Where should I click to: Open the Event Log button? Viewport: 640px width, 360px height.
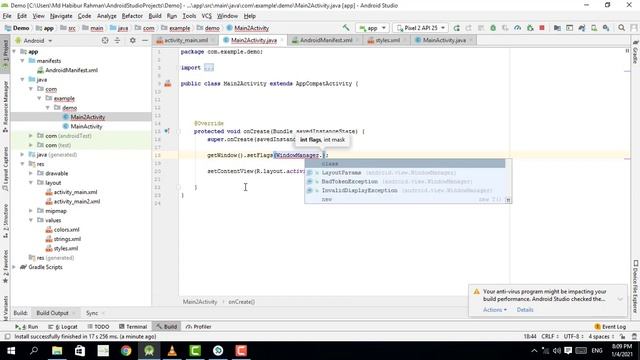pos(610,327)
